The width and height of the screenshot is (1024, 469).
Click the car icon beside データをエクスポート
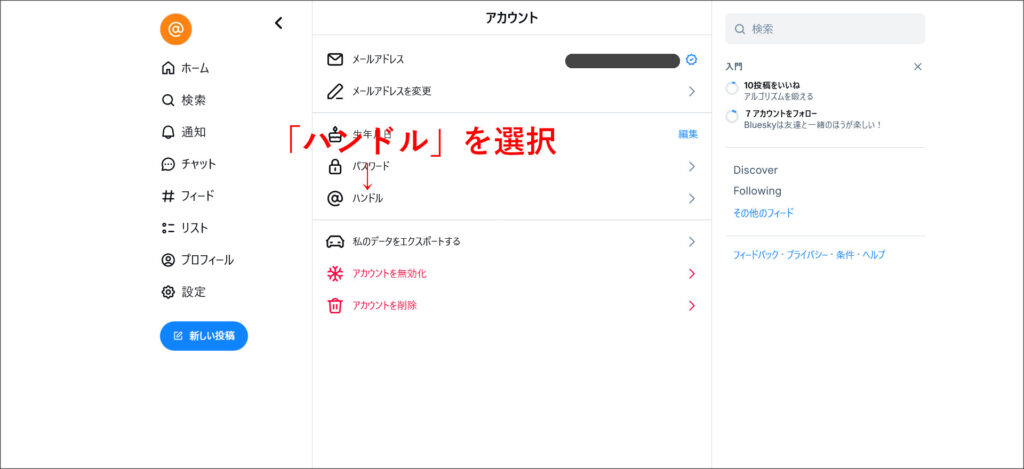point(335,242)
